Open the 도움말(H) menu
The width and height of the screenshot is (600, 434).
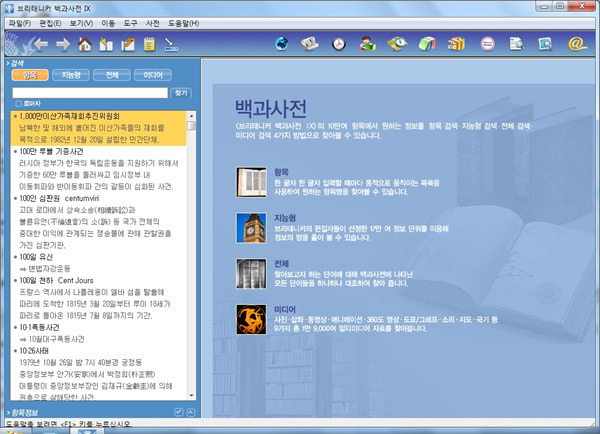coord(184,23)
